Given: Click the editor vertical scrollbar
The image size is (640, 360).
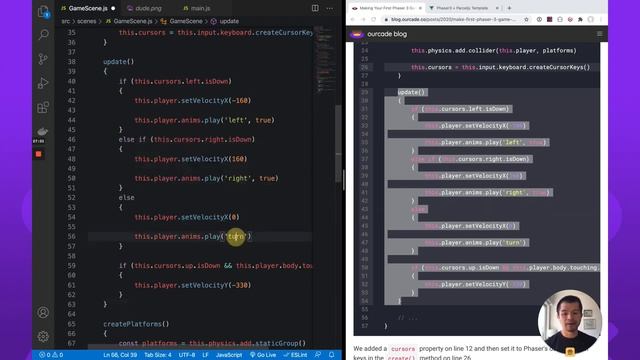Looking at the screenshot, I should pos(338,144).
